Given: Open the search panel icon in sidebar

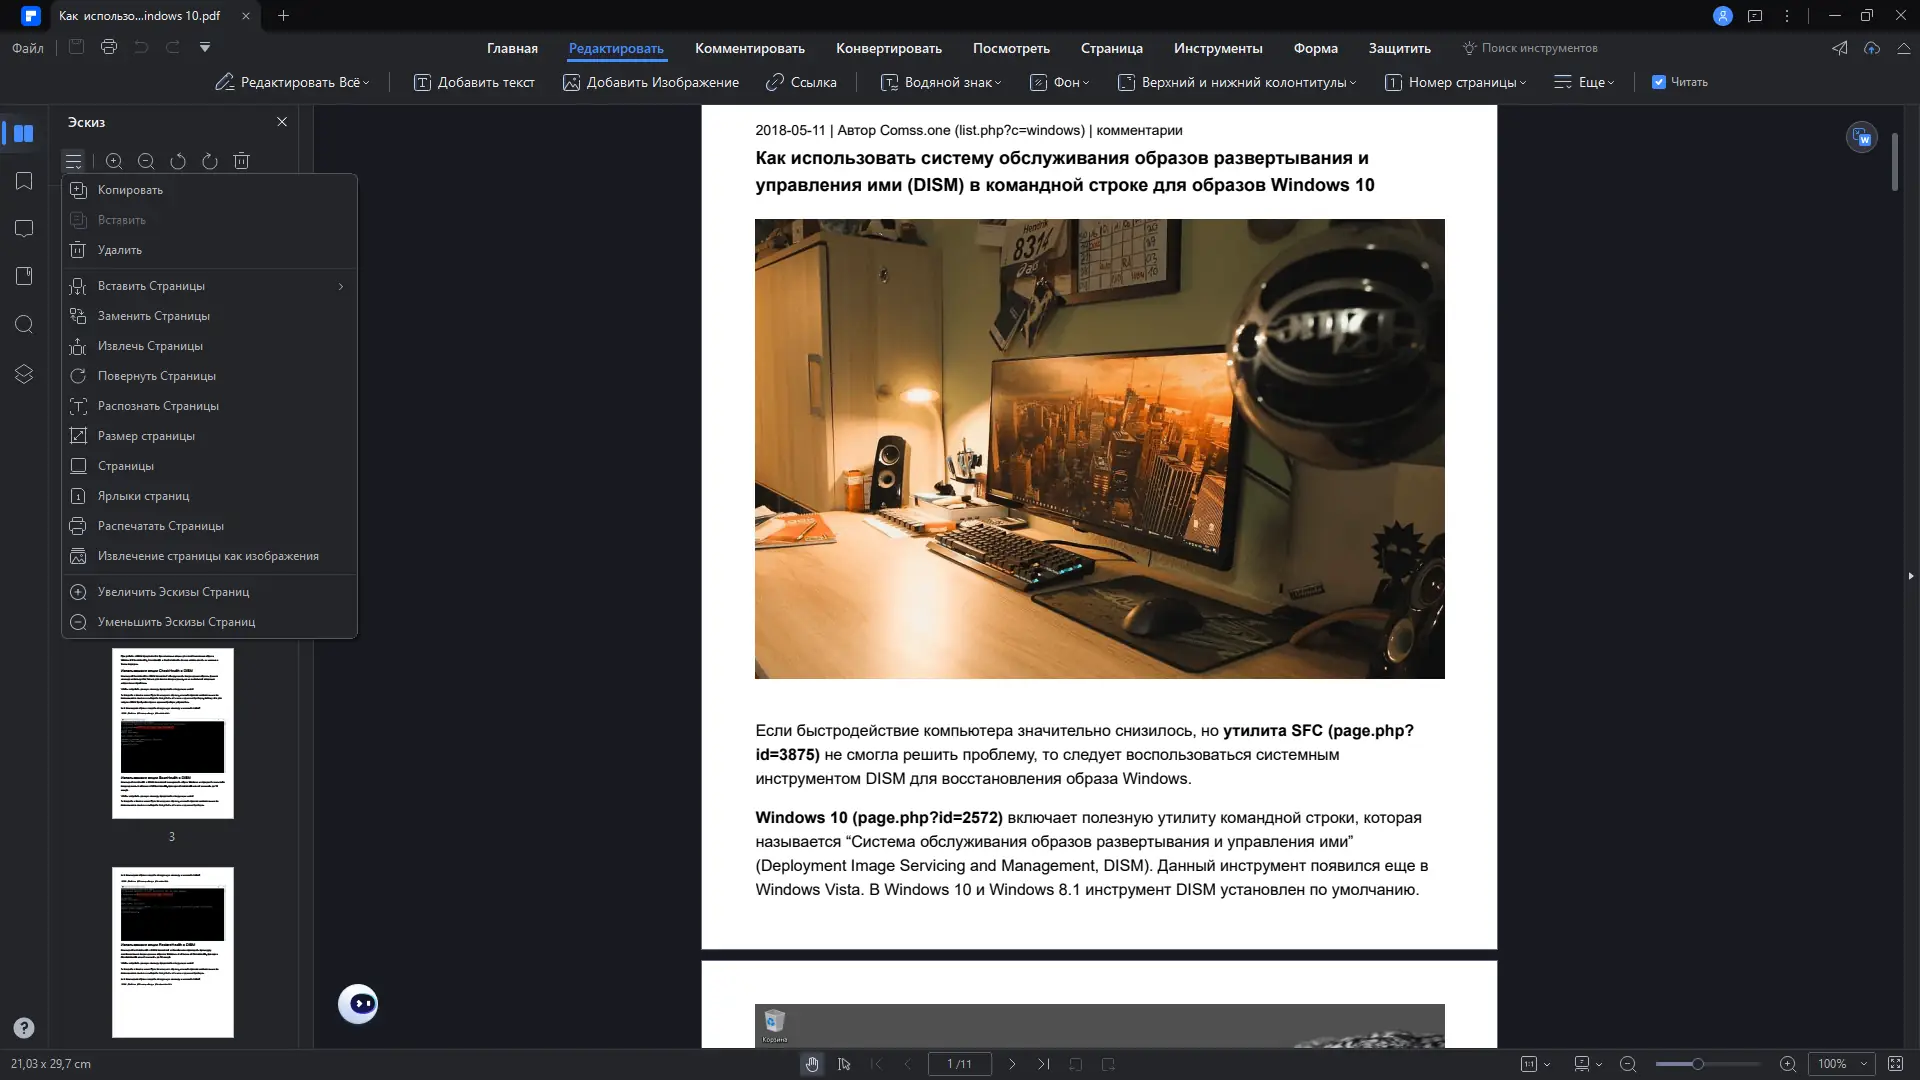Looking at the screenshot, I should (x=24, y=325).
